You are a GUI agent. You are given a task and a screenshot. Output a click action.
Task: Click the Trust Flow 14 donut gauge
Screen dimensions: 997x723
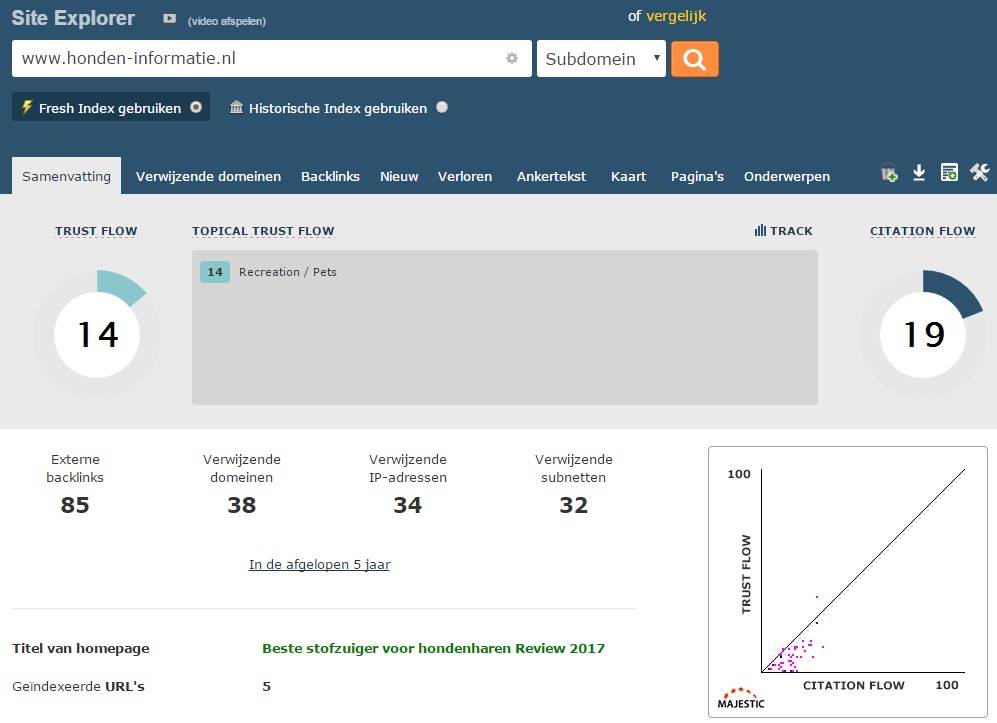[97, 334]
